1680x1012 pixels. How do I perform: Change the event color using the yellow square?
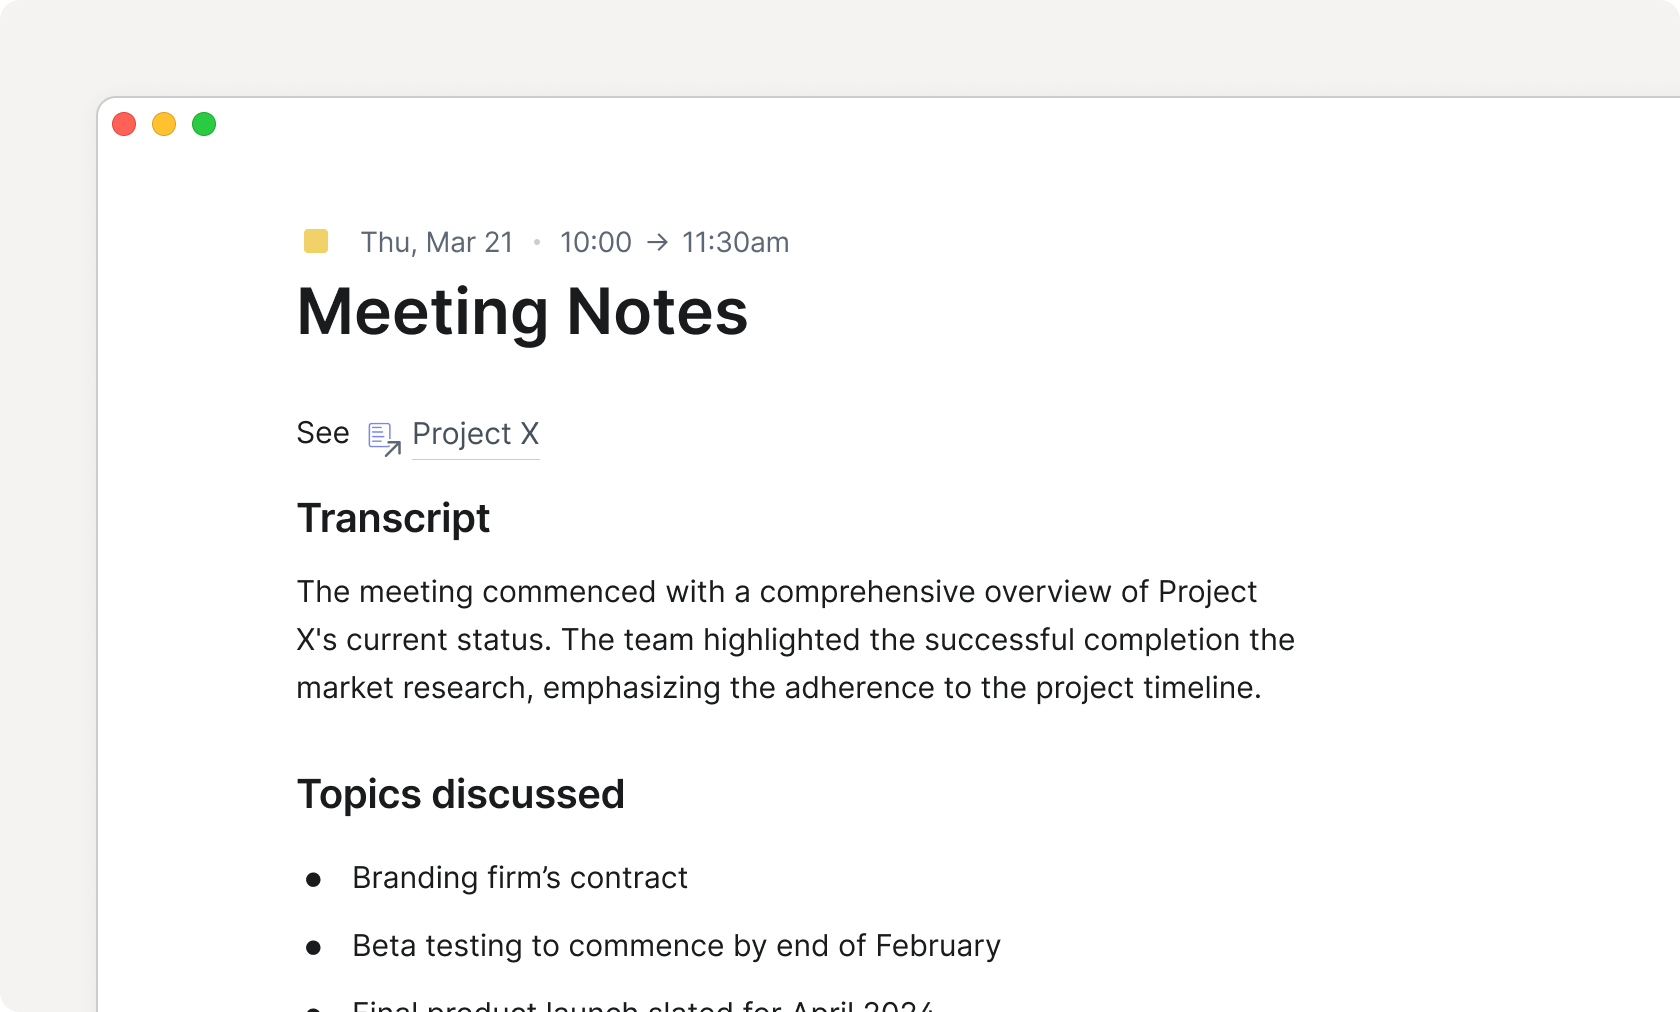pos(316,241)
